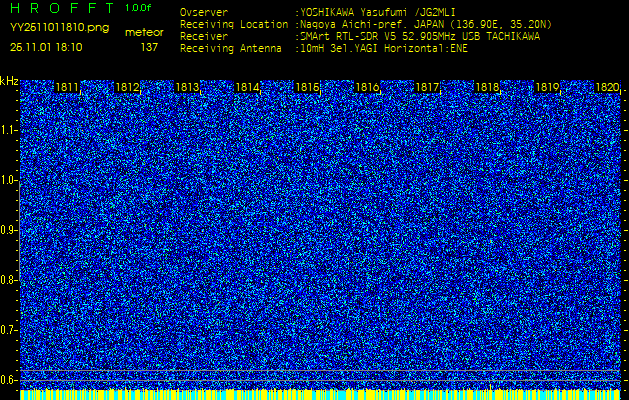Click the Receiver description line
This screenshot has width=629, height=400.
pos(360,37)
